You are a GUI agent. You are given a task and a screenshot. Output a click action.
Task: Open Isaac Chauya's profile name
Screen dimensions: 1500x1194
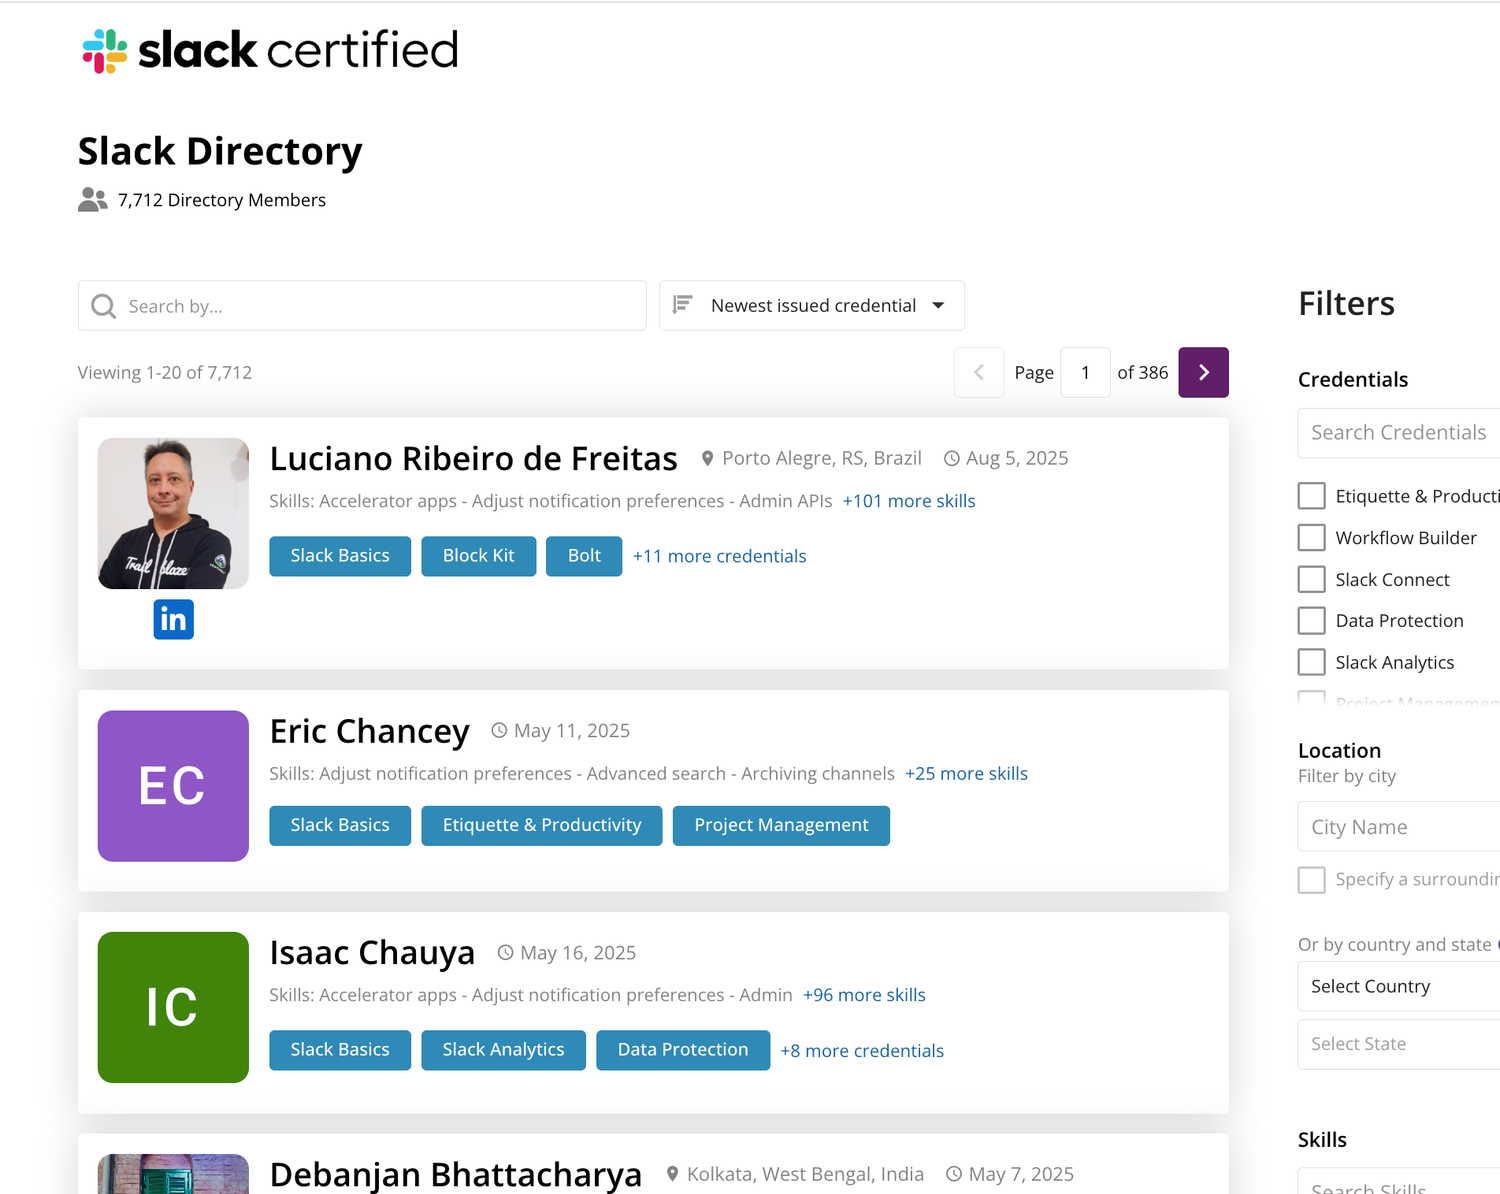point(372,953)
